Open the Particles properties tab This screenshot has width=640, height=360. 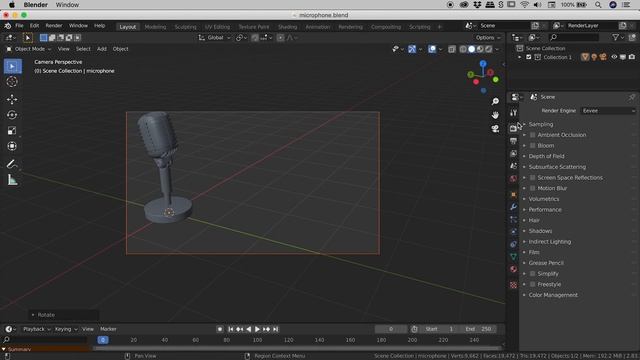pyautogui.click(x=513, y=220)
